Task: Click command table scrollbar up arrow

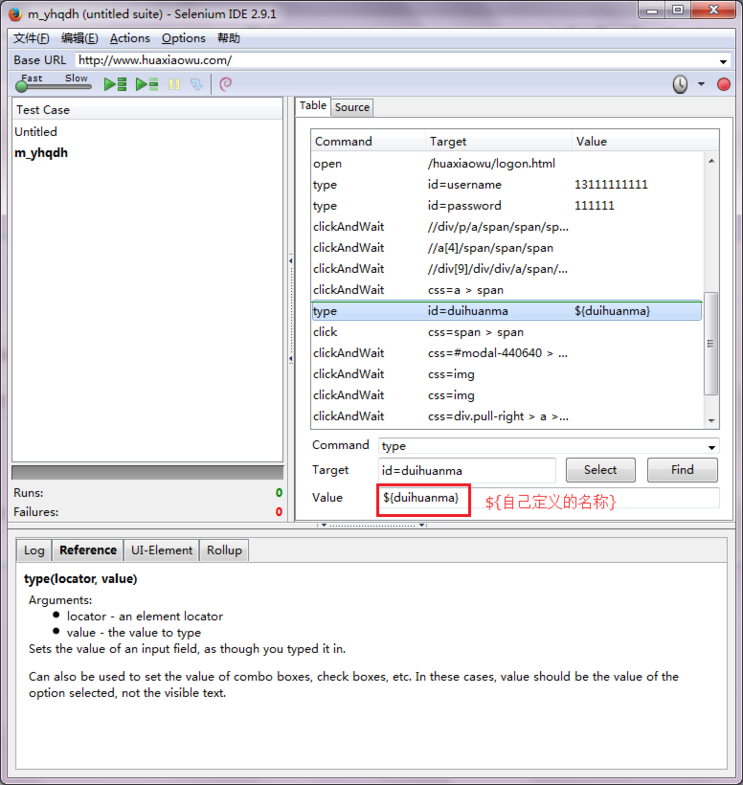Action: tap(711, 161)
